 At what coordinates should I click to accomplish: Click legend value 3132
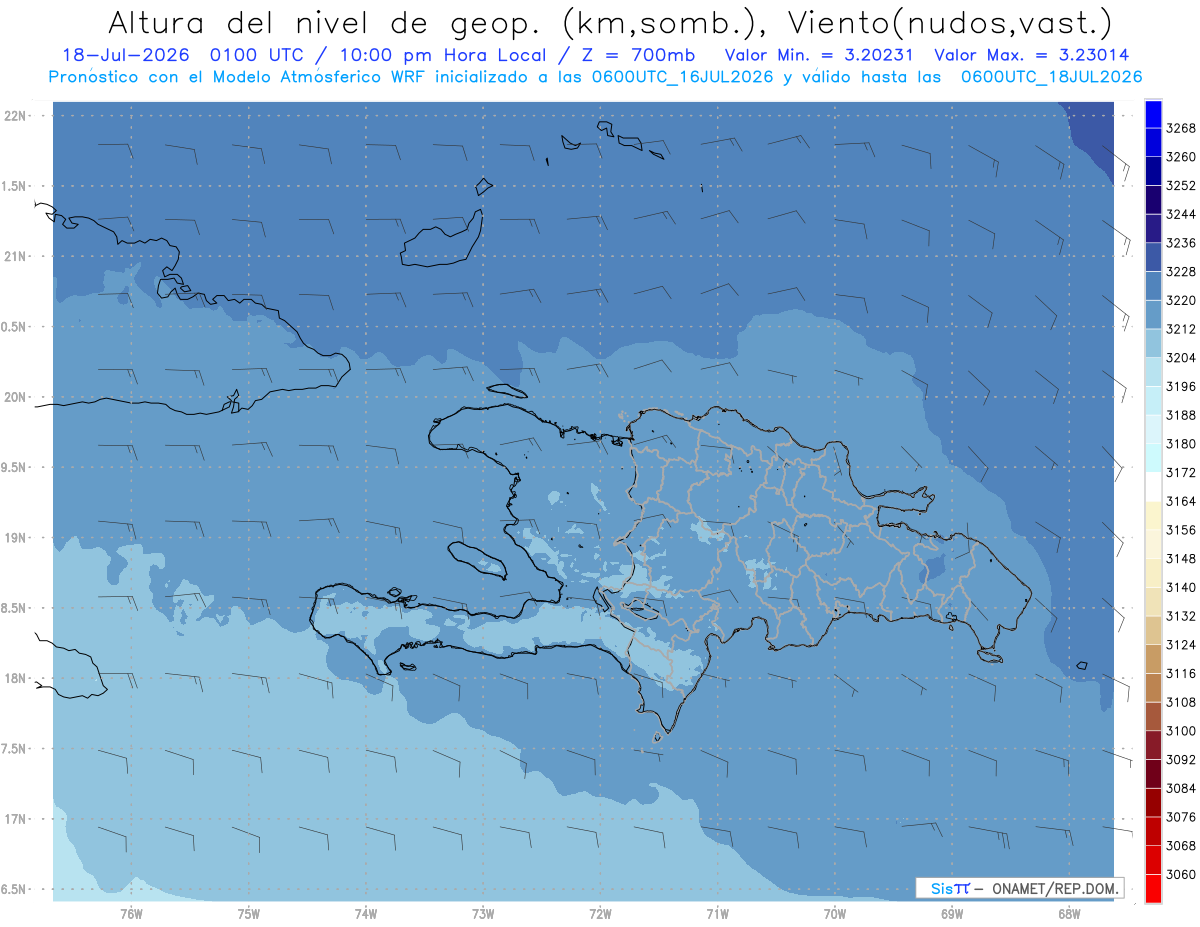[1180, 616]
